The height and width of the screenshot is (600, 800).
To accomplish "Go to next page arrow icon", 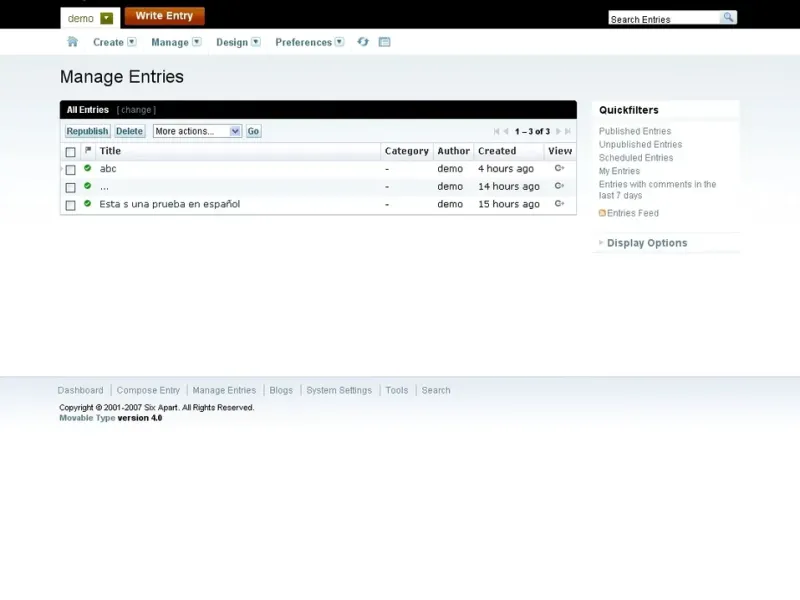I will (558, 131).
